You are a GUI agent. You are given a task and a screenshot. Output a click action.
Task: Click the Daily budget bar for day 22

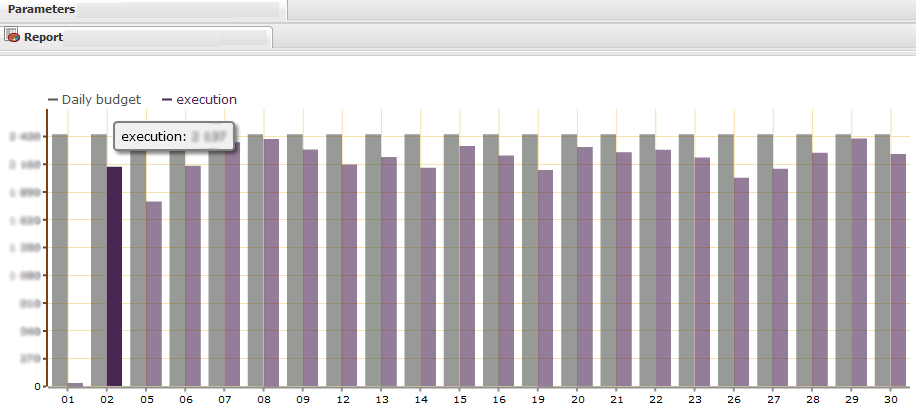click(647, 260)
